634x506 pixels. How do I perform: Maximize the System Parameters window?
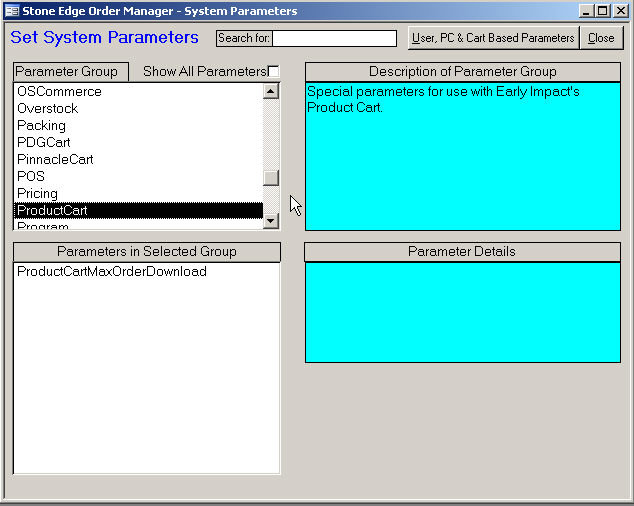(603, 11)
